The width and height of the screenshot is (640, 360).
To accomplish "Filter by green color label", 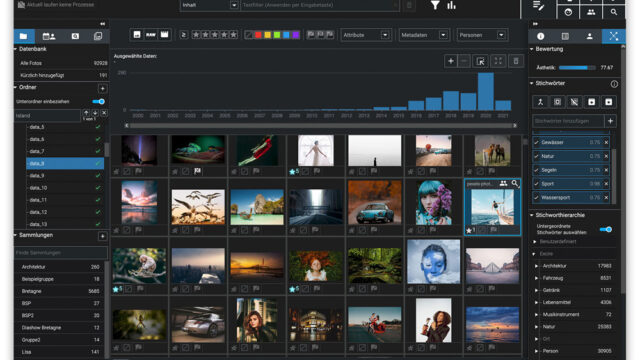I will click(277, 35).
